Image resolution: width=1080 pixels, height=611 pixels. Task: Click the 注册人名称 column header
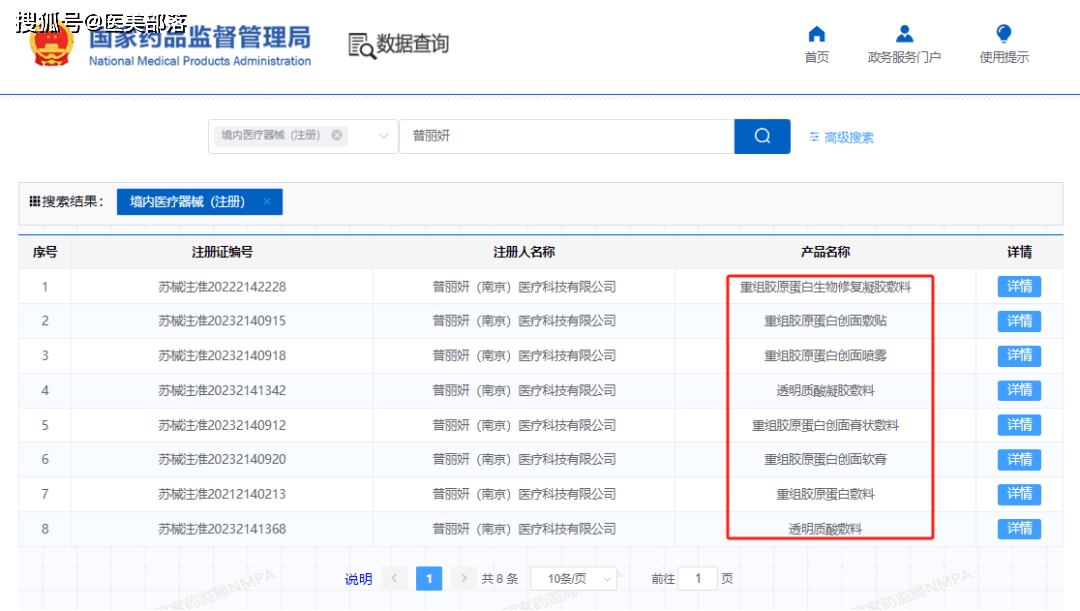coord(524,252)
